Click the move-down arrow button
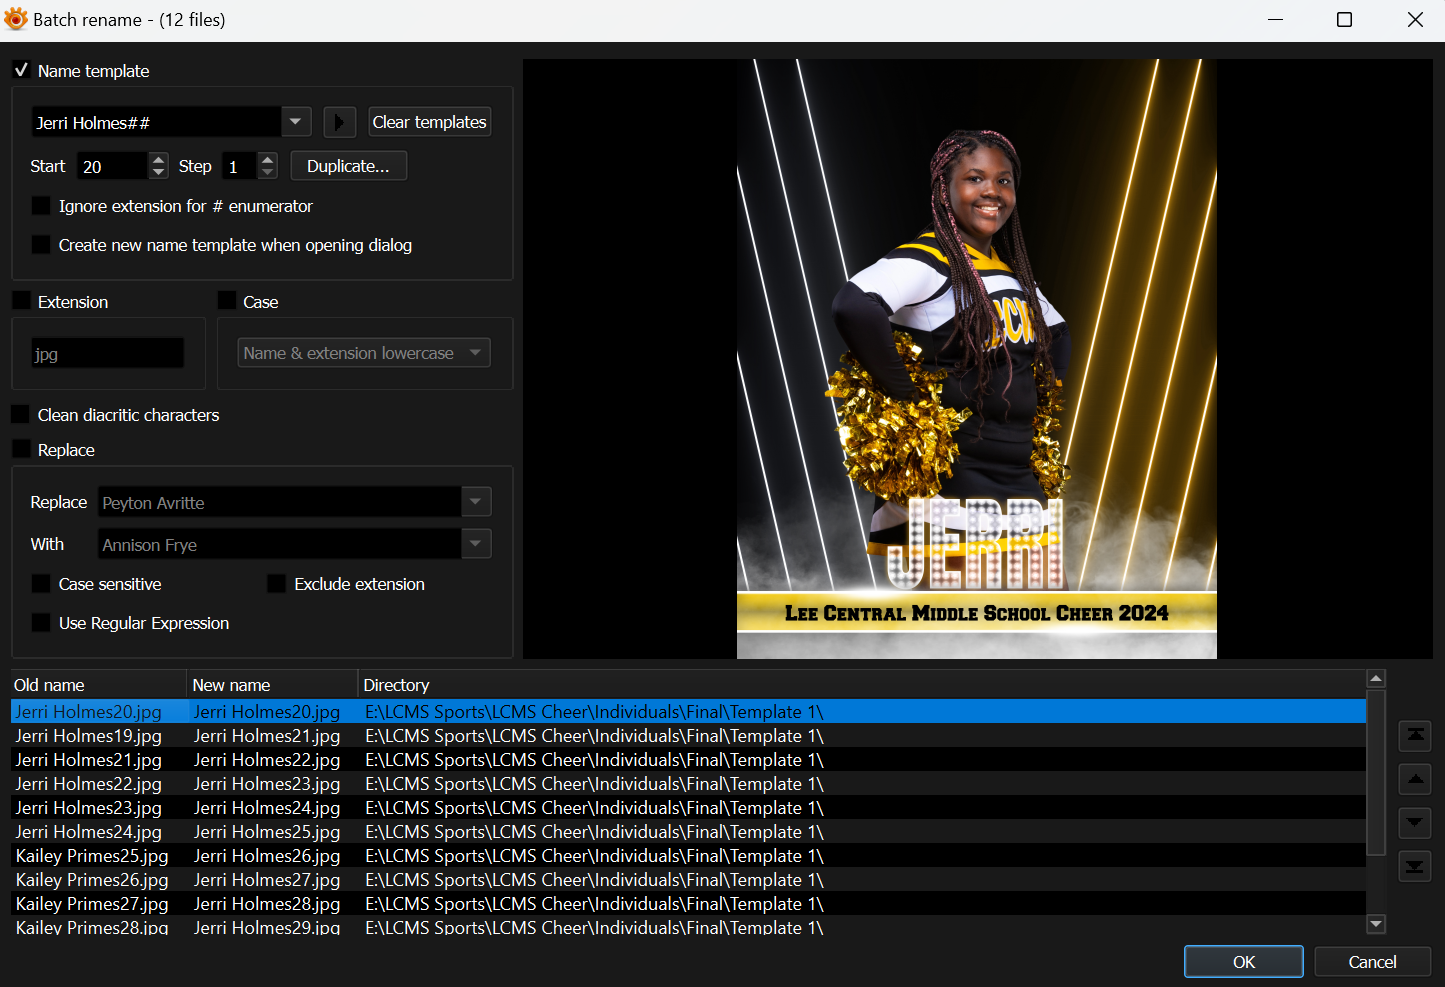 [1415, 823]
